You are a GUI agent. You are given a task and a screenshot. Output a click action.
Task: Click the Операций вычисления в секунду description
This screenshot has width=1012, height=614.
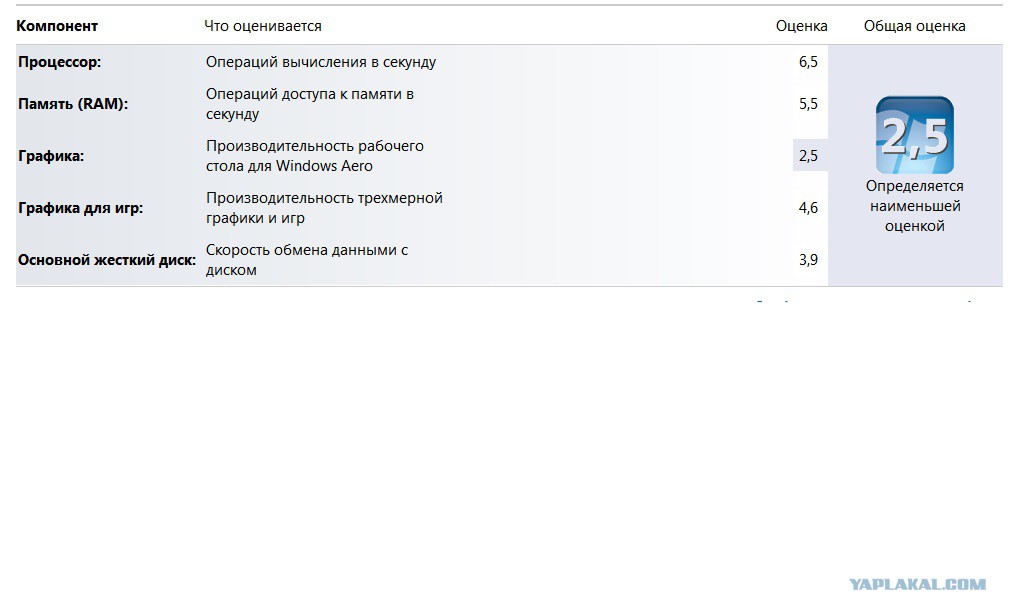coord(321,62)
